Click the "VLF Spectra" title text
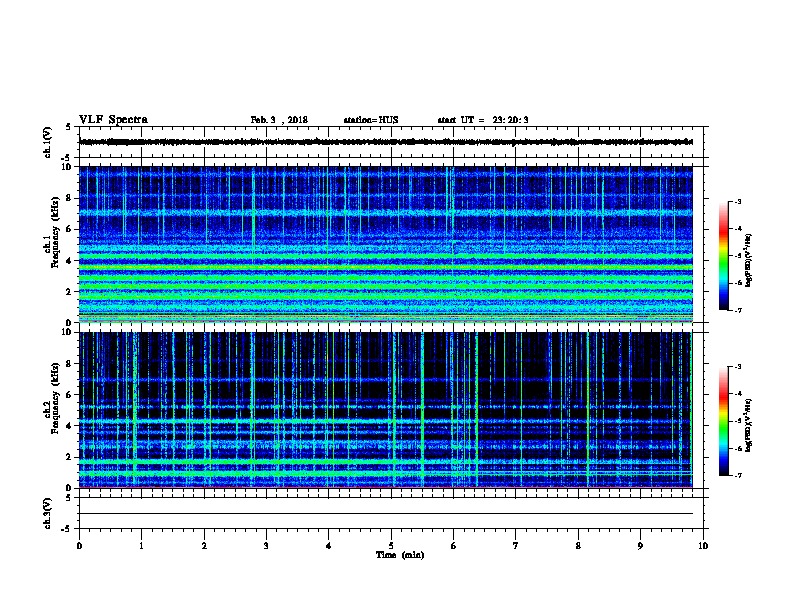The image size is (792, 612). click(x=113, y=120)
